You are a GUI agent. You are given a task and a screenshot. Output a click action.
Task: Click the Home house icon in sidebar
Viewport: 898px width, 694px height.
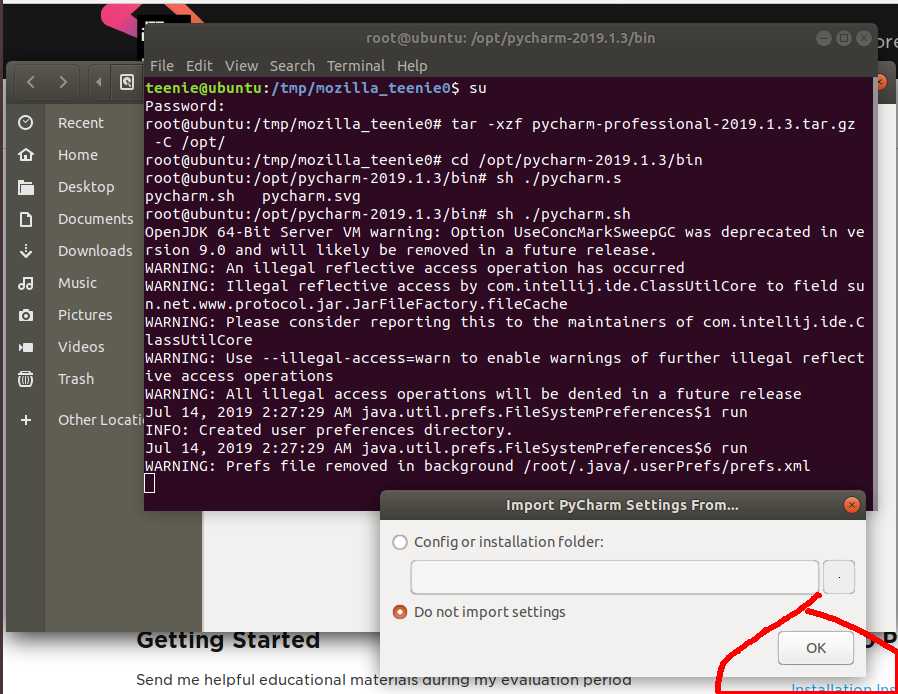pyautogui.click(x=26, y=155)
